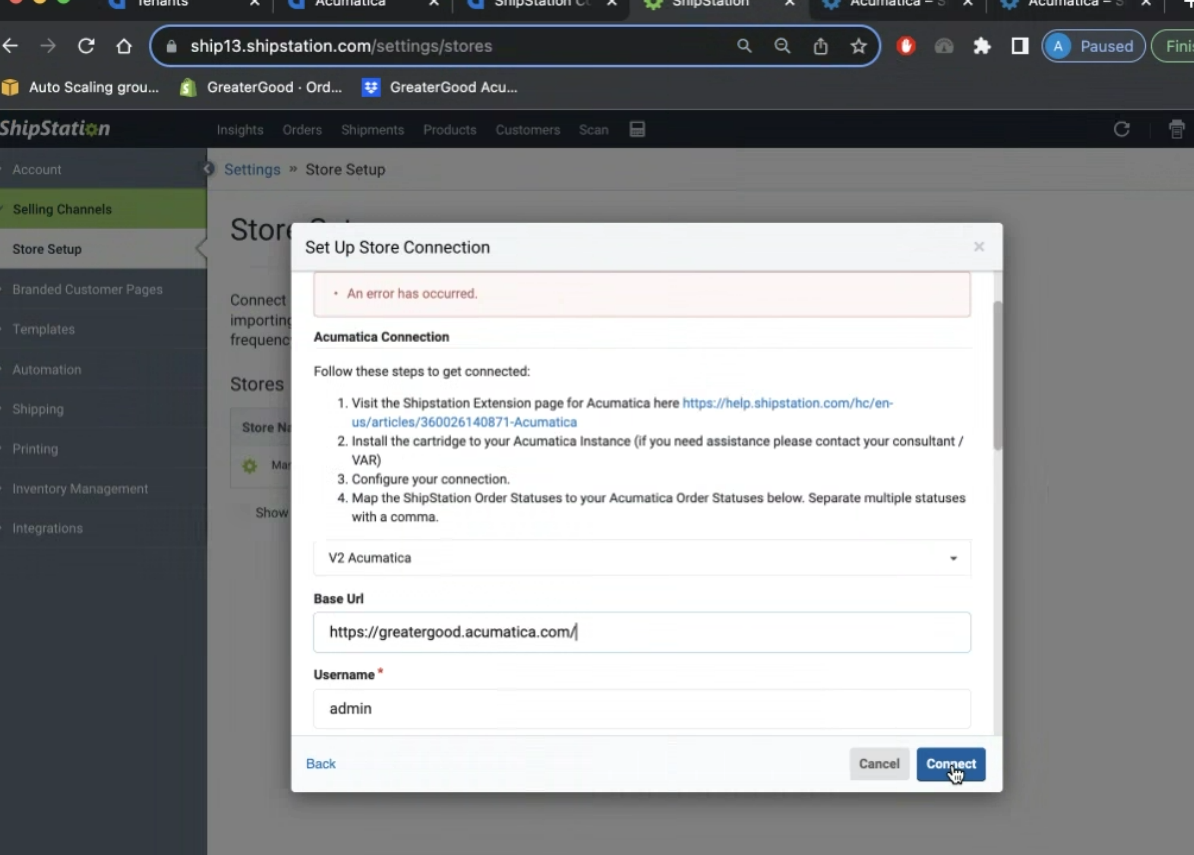The width and height of the screenshot is (1194, 855).
Task: Click the lock icon in address bar
Action: click(171, 46)
